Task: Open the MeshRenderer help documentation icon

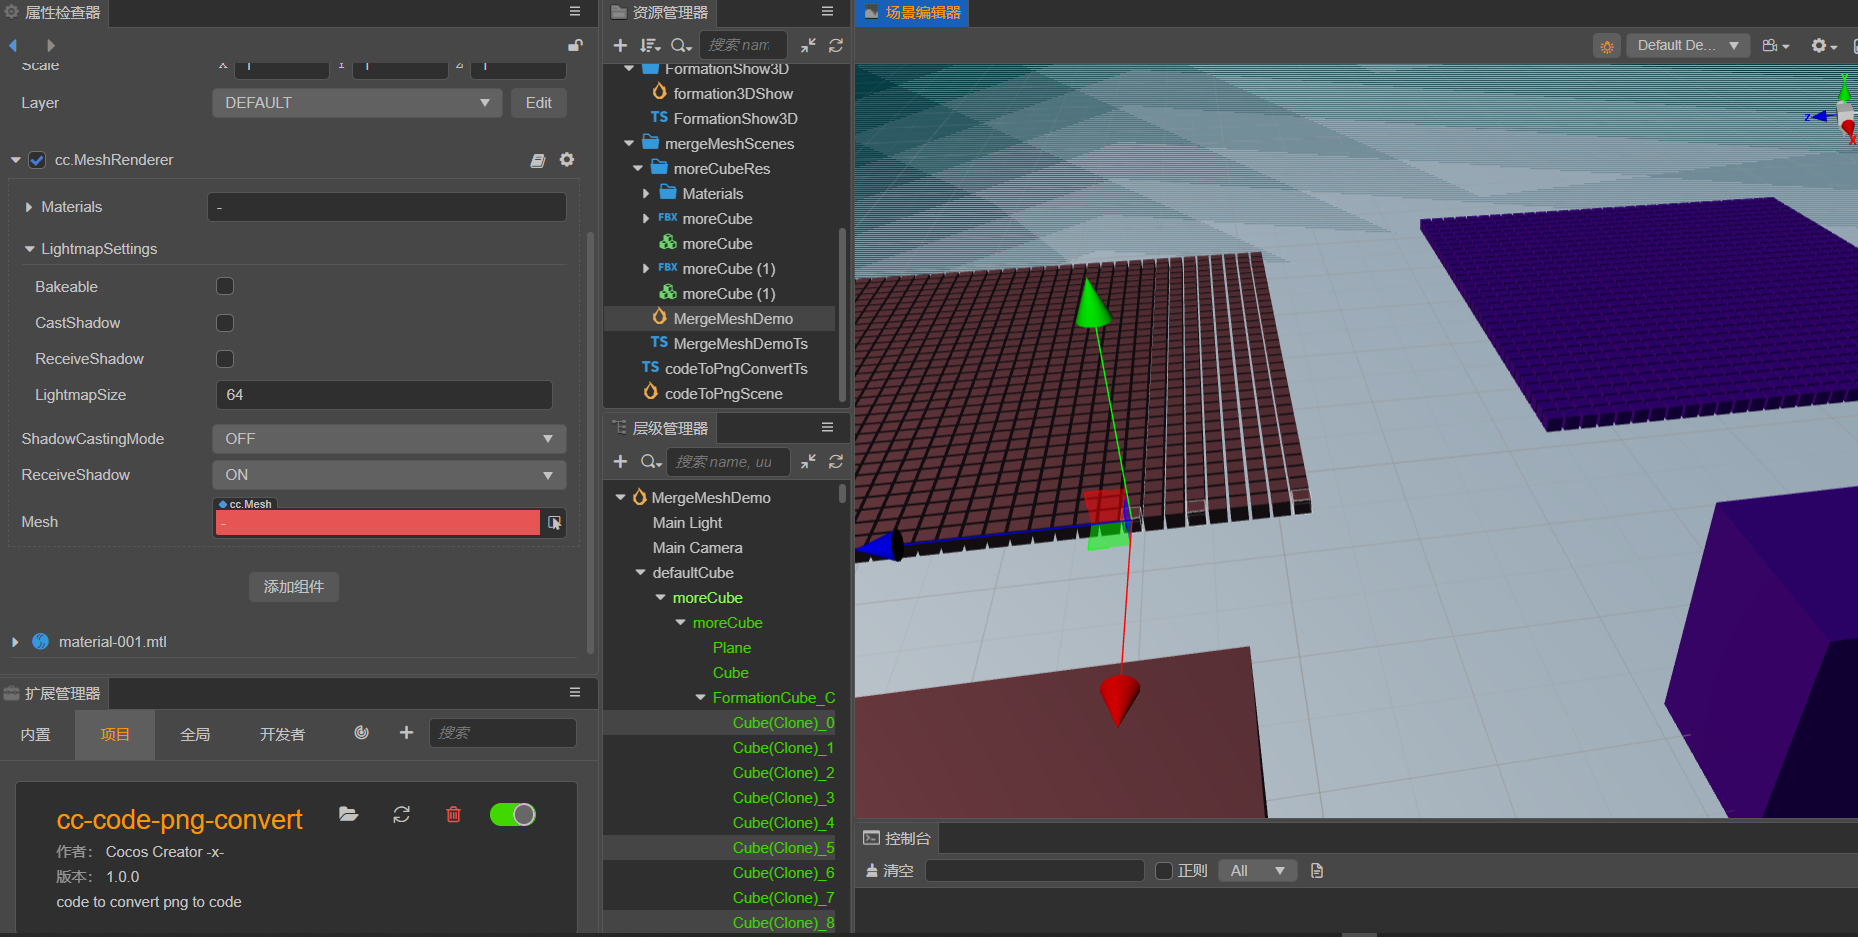Action: click(x=538, y=160)
